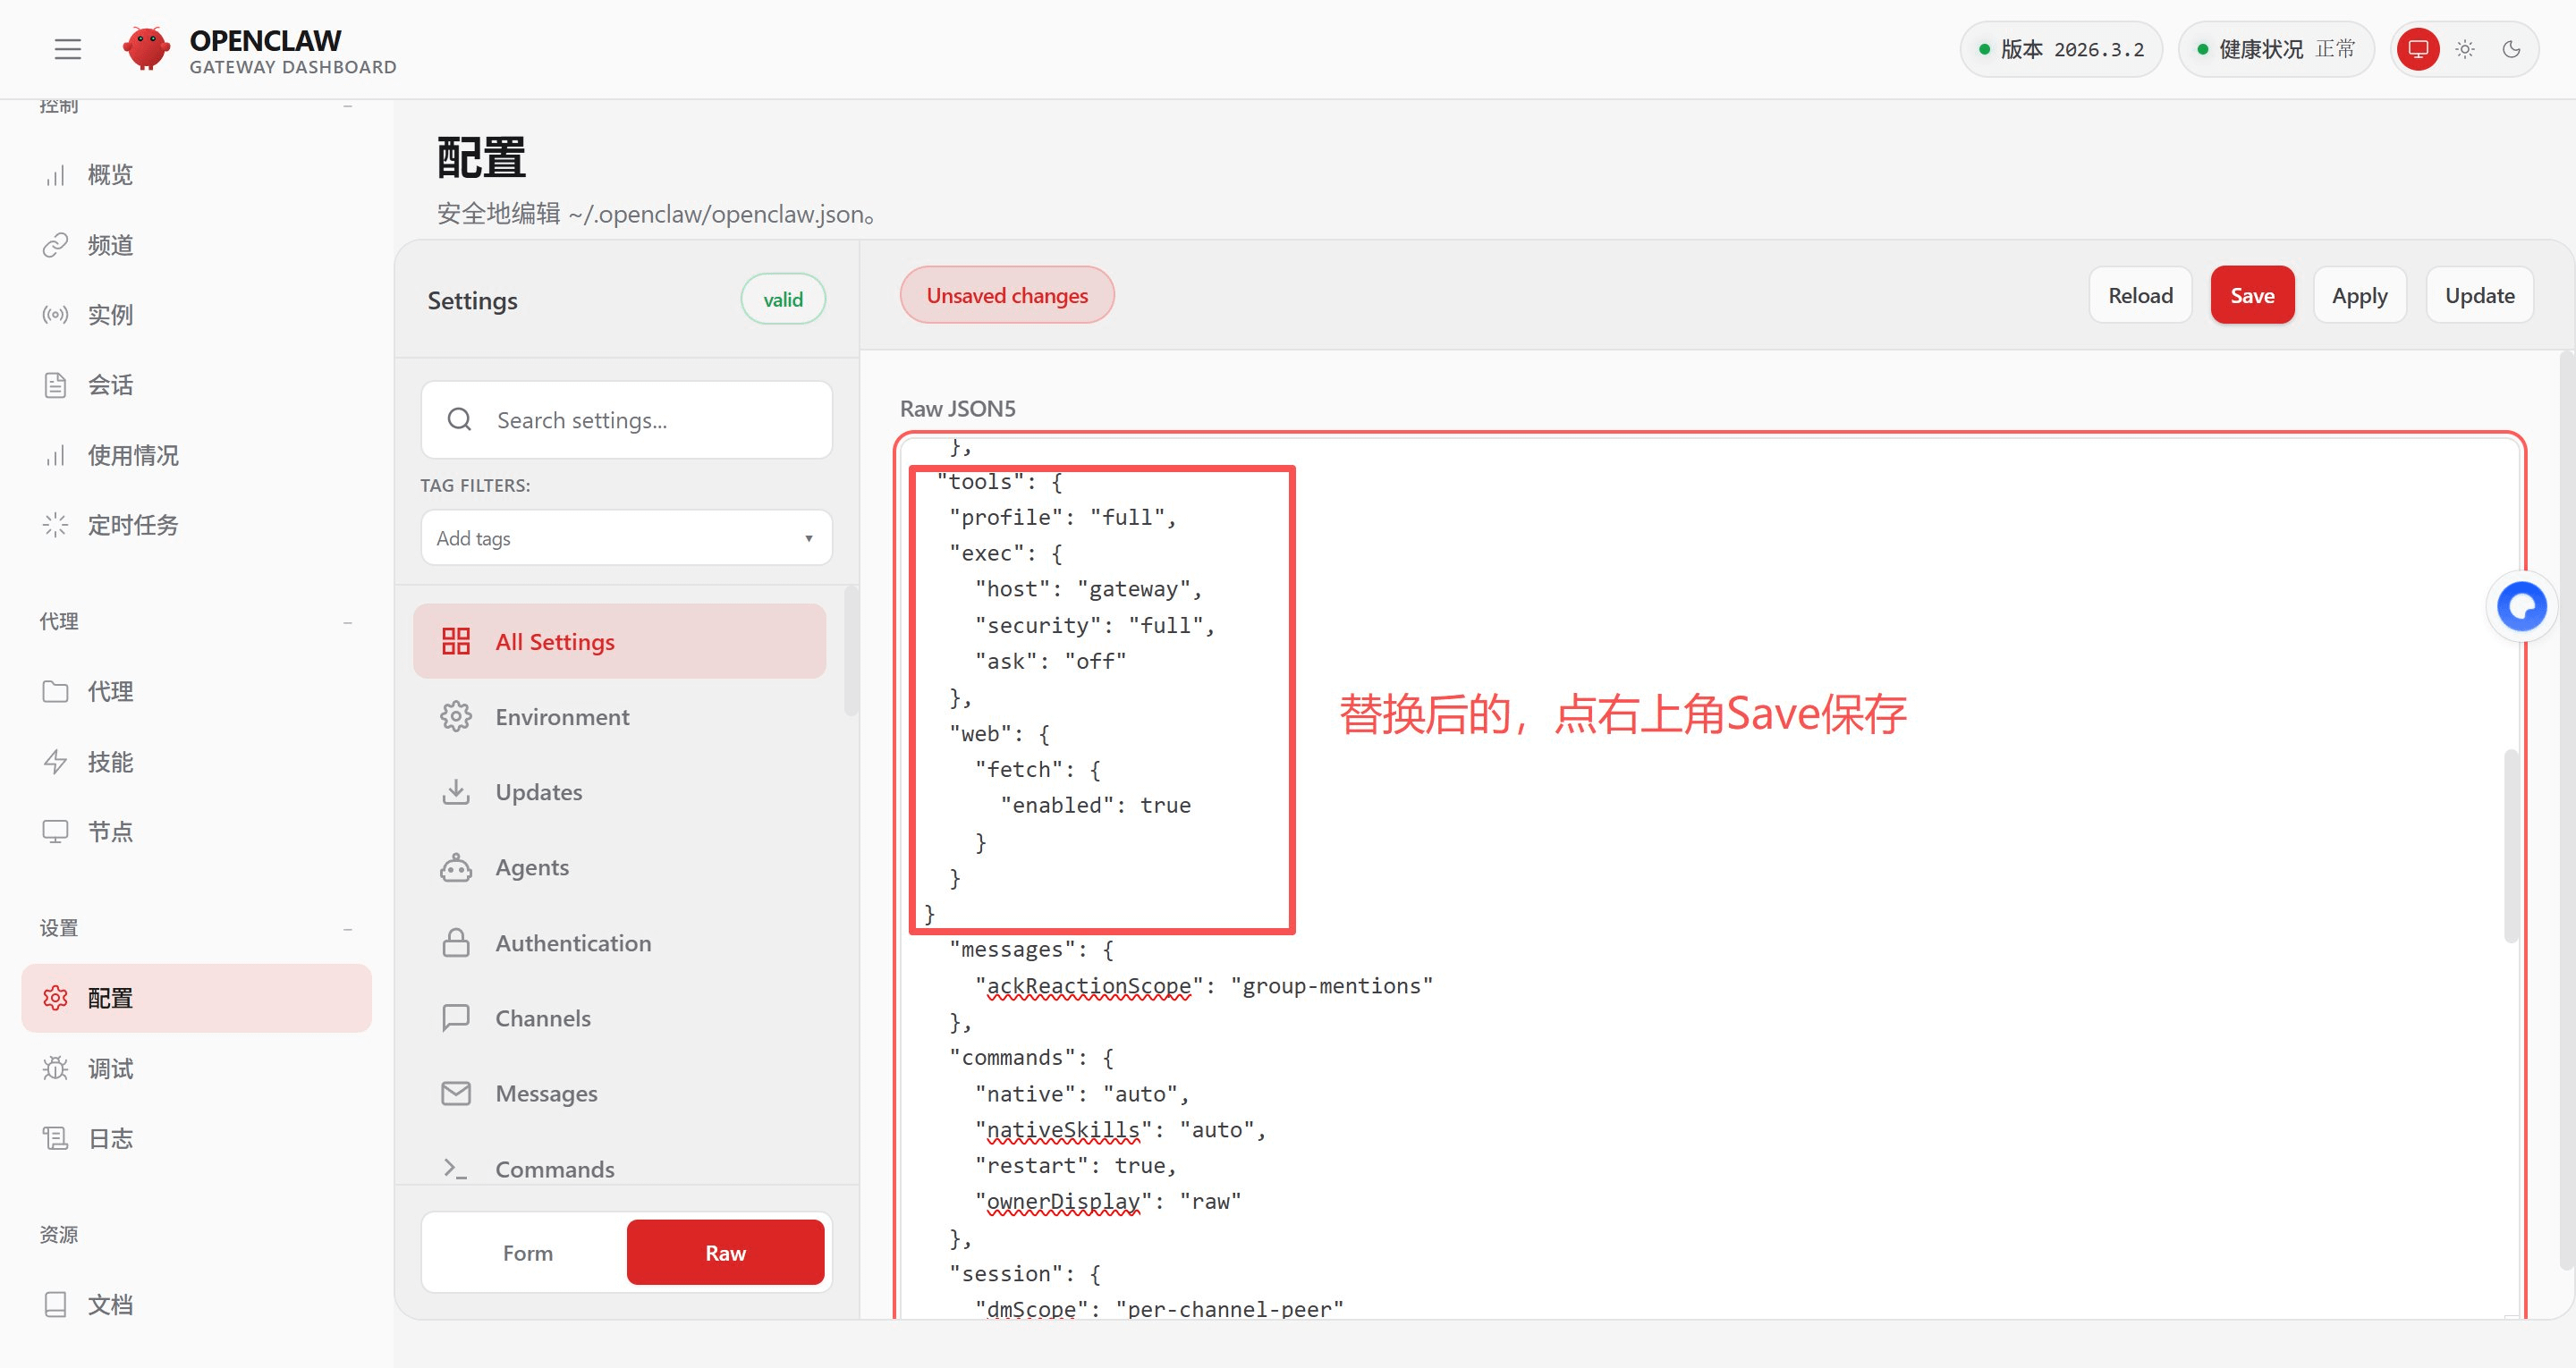The width and height of the screenshot is (2576, 1368).
Task: Switch to light theme sun icon
Action: 2465,49
